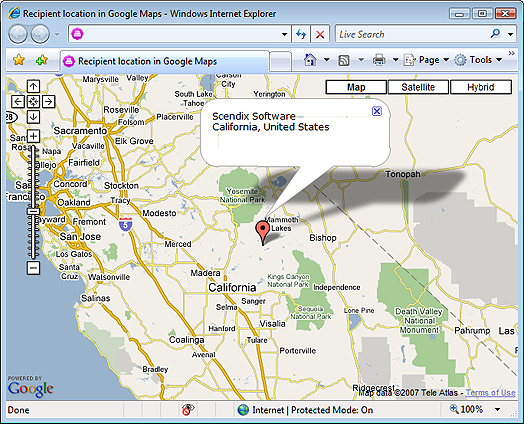Click the privacy report eye icon
This screenshot has width=524, height=424.
point(188,410)
